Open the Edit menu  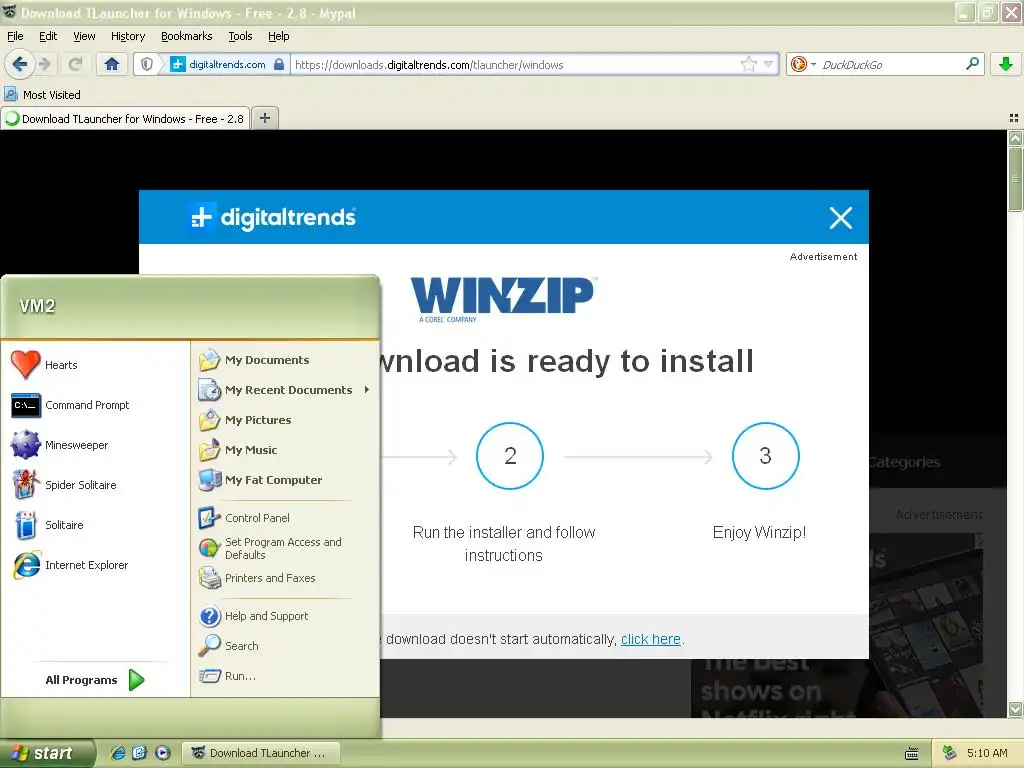click(x=48, y=36)
